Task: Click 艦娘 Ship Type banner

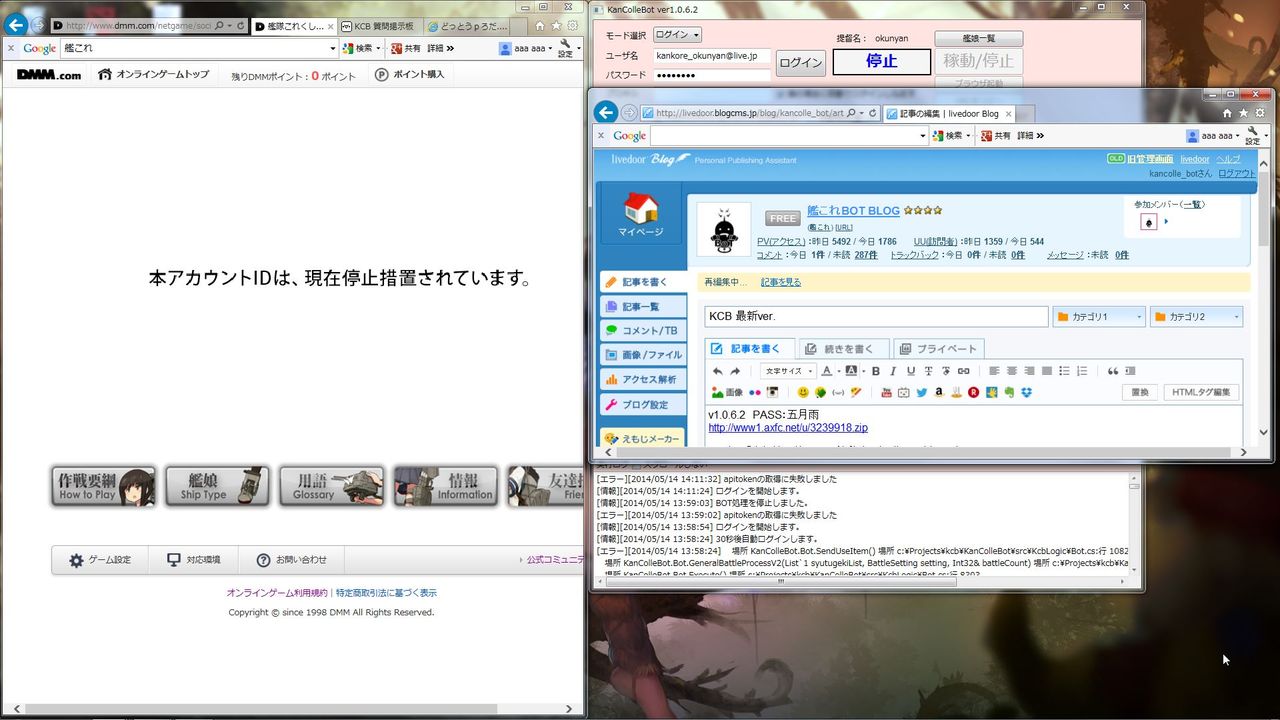Action: (217, 486)
